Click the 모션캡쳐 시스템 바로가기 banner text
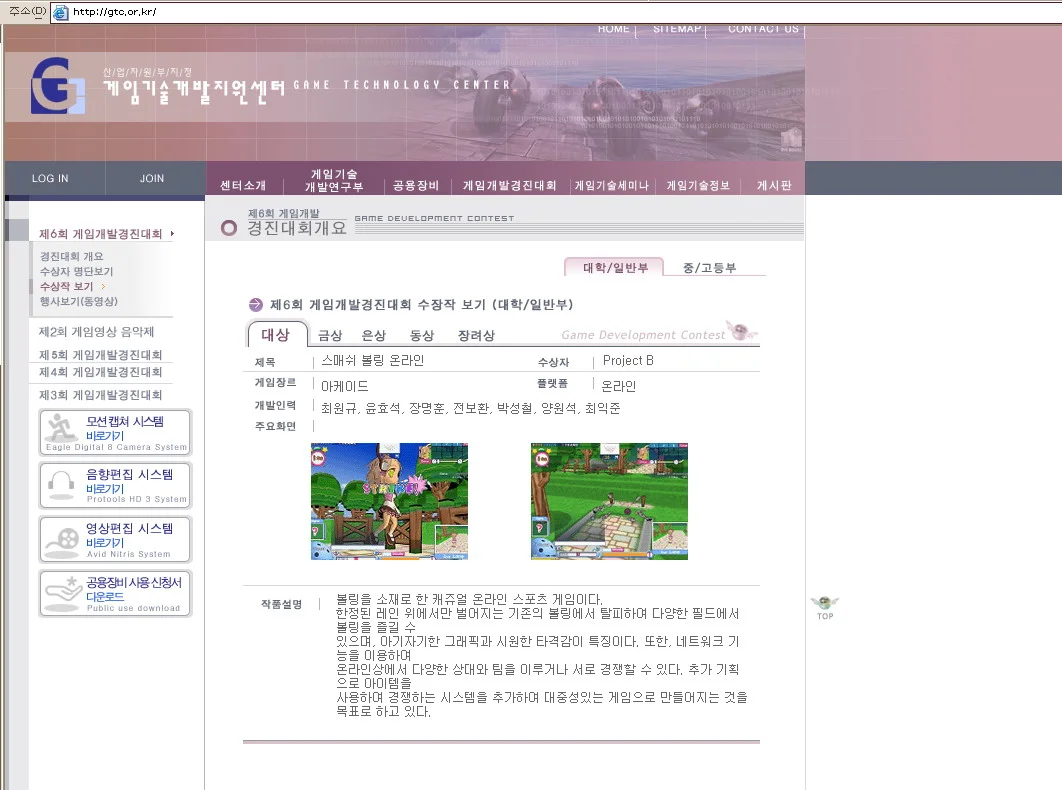Image resolution: width=1062 pixels, height=790 pixels. [125, 428]
